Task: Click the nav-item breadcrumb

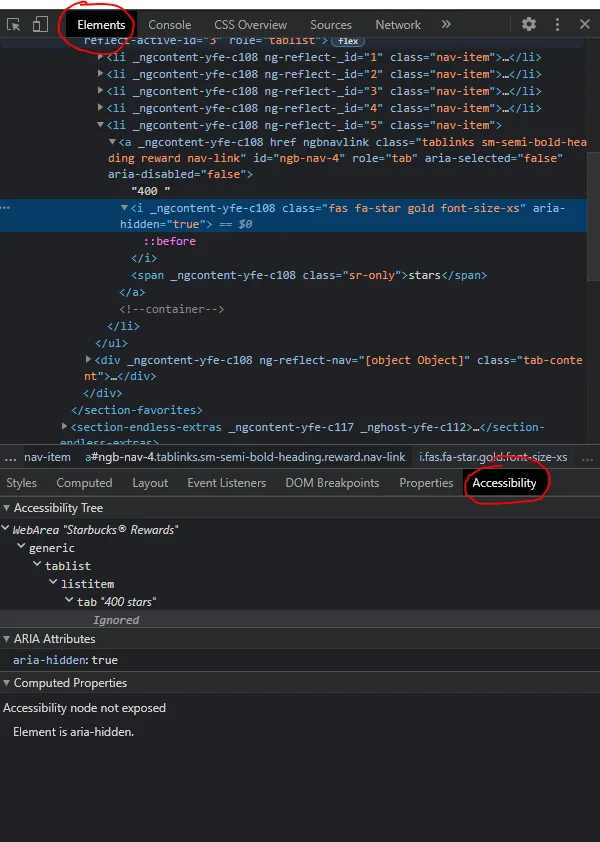Action: tap(47, 457)
